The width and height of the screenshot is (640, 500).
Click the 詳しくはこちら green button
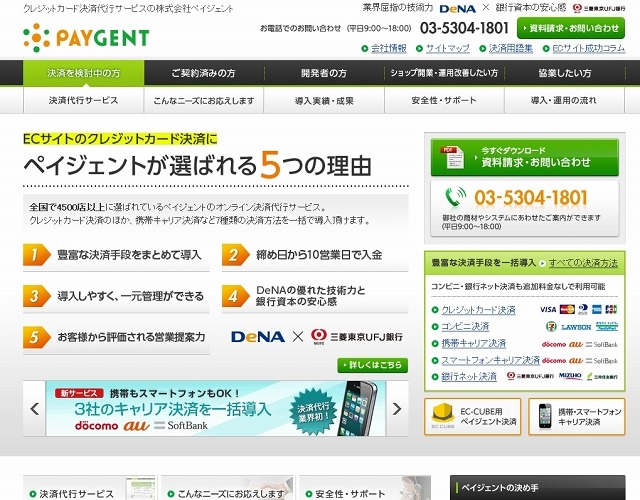pyautogui.click(x=373, y=365)
